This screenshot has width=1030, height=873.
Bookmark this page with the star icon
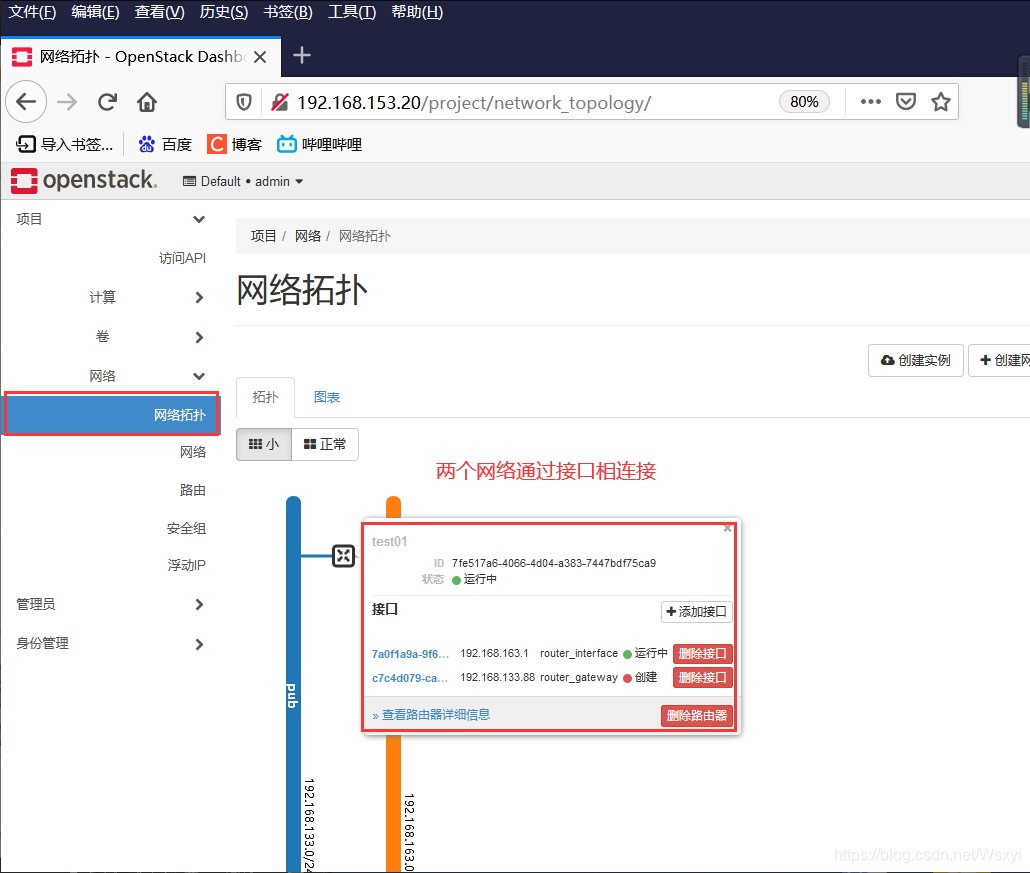point(941,102)
